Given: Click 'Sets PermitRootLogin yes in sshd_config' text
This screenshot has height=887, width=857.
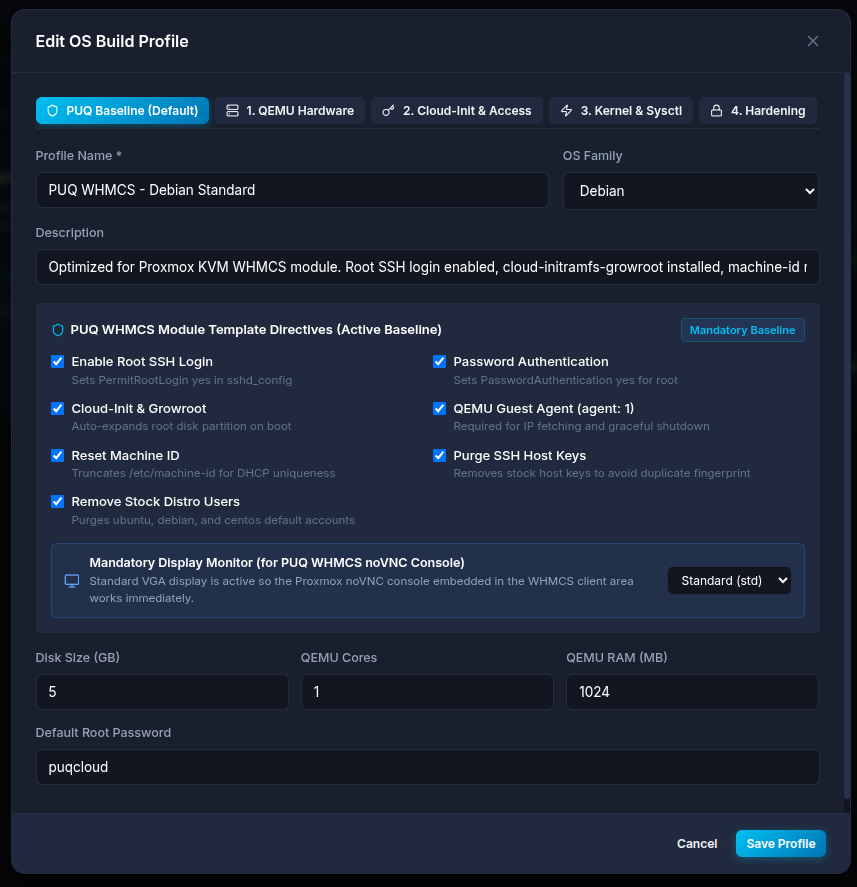Looking at the screenshot, I should [182, 380].
